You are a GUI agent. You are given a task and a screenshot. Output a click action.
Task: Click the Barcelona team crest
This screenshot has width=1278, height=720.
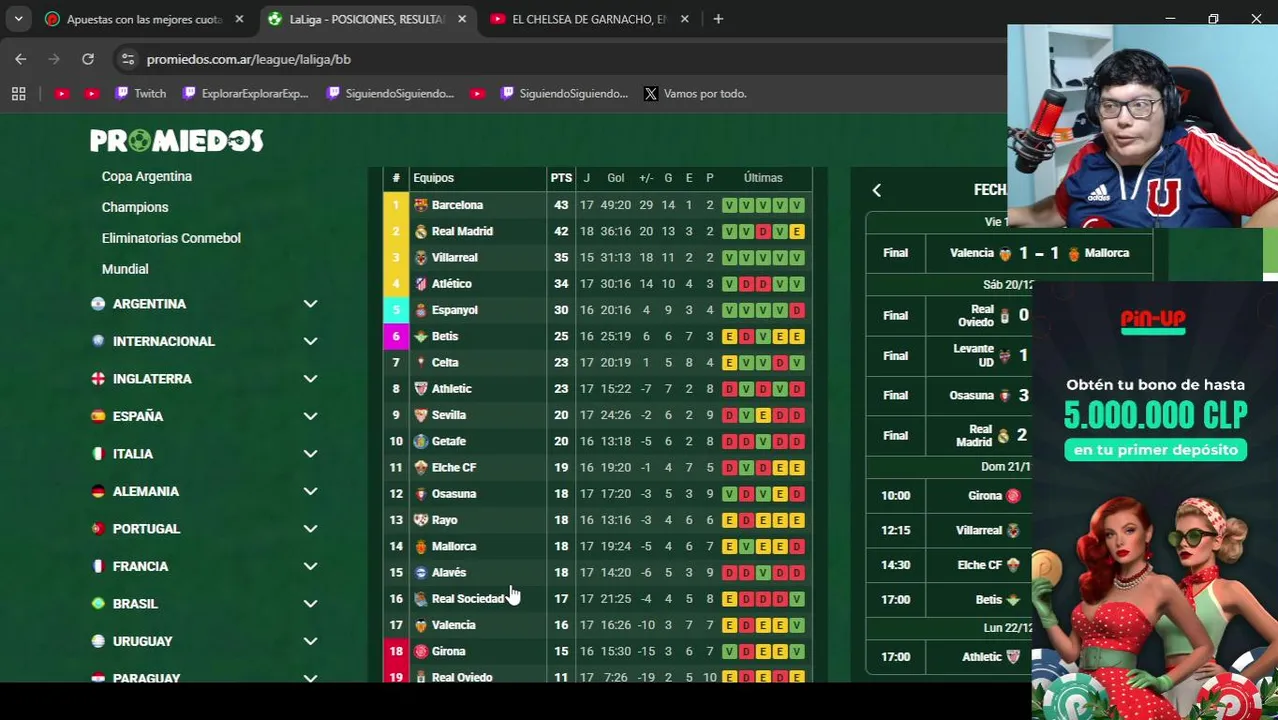421,205
